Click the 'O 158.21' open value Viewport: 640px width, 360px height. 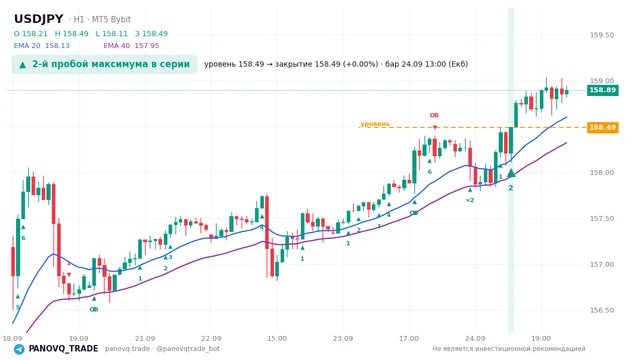click(x=31, y=34)
